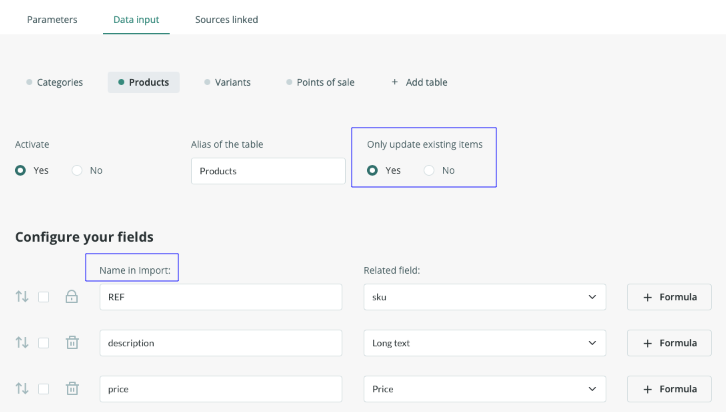Click the Name in Import: label
726x412 pixels.
coord(135,270)
